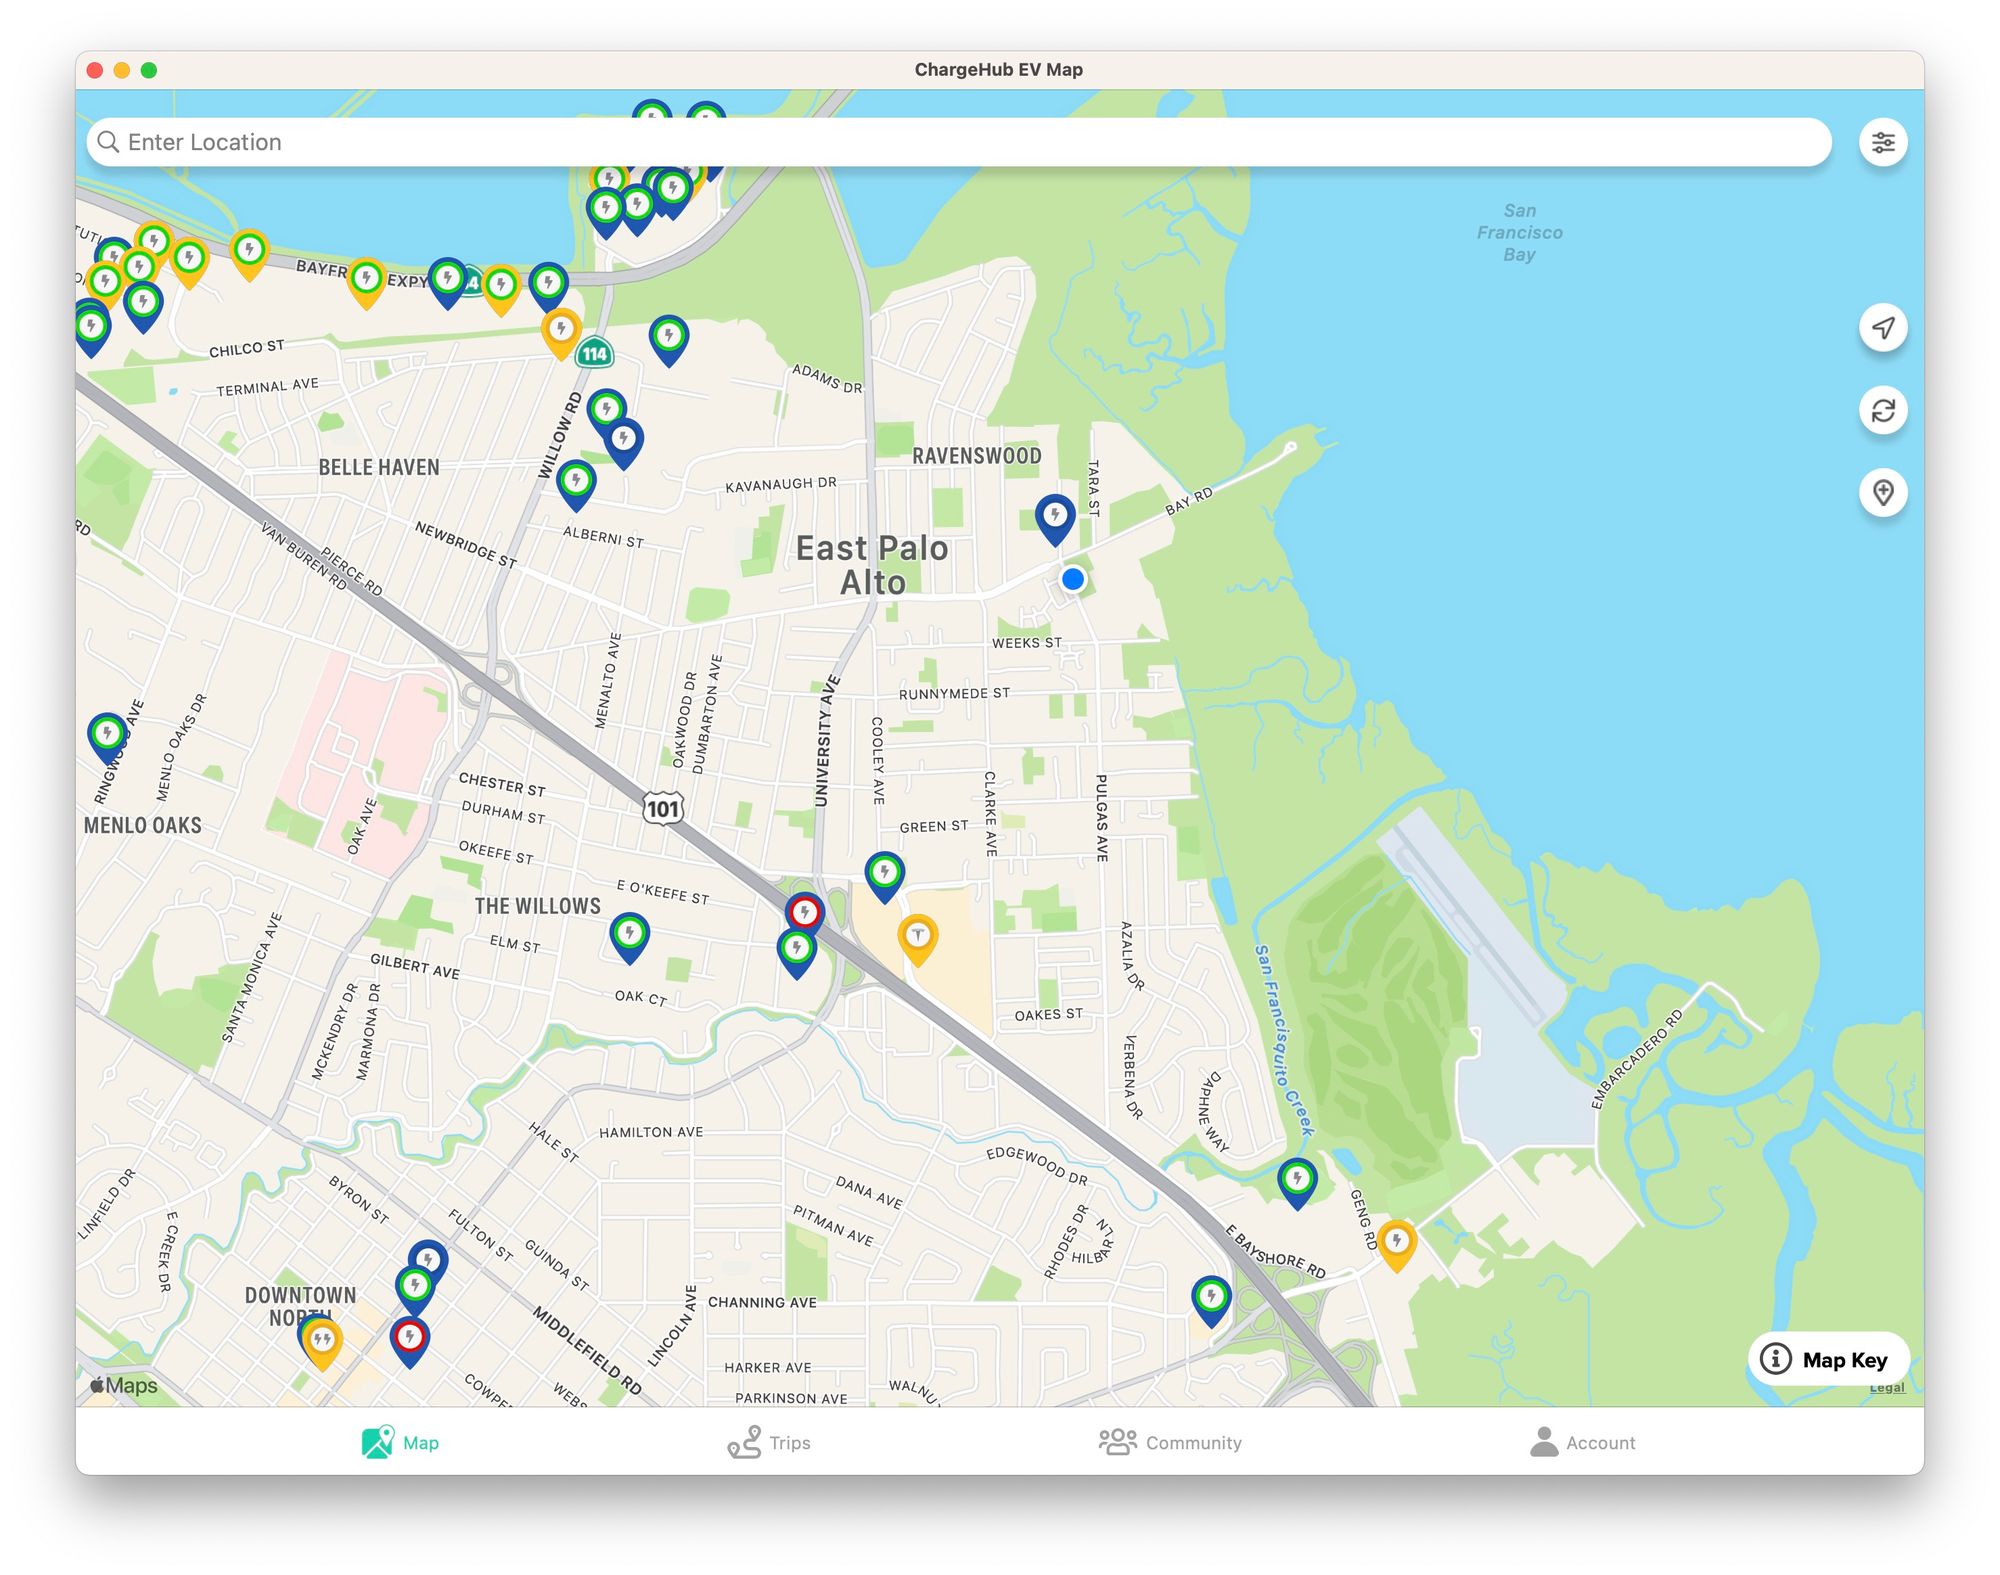Open the Trips tab

pos(769,1442)
